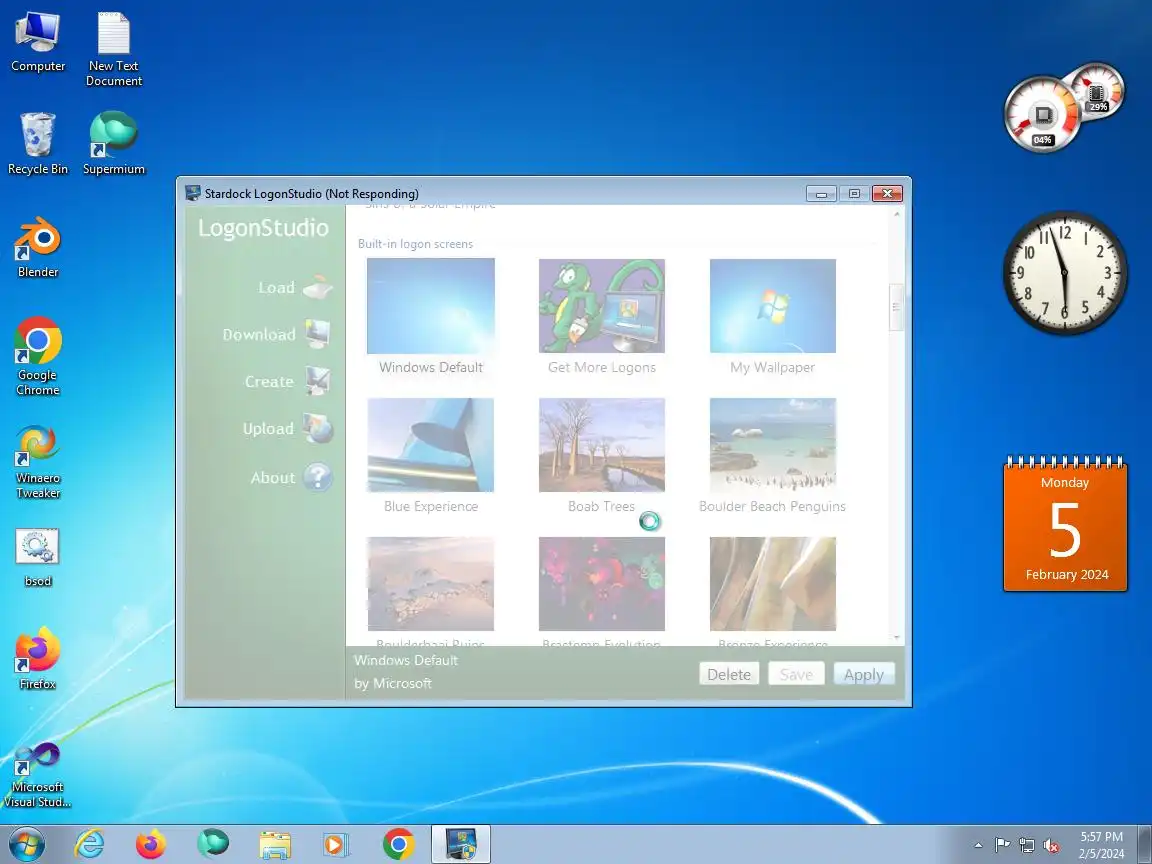Image resolution: width=1152 pixels, height=864 pixels.
Task: Pick the Bronze Experience thumbnail
Action: tap(772, 583)
